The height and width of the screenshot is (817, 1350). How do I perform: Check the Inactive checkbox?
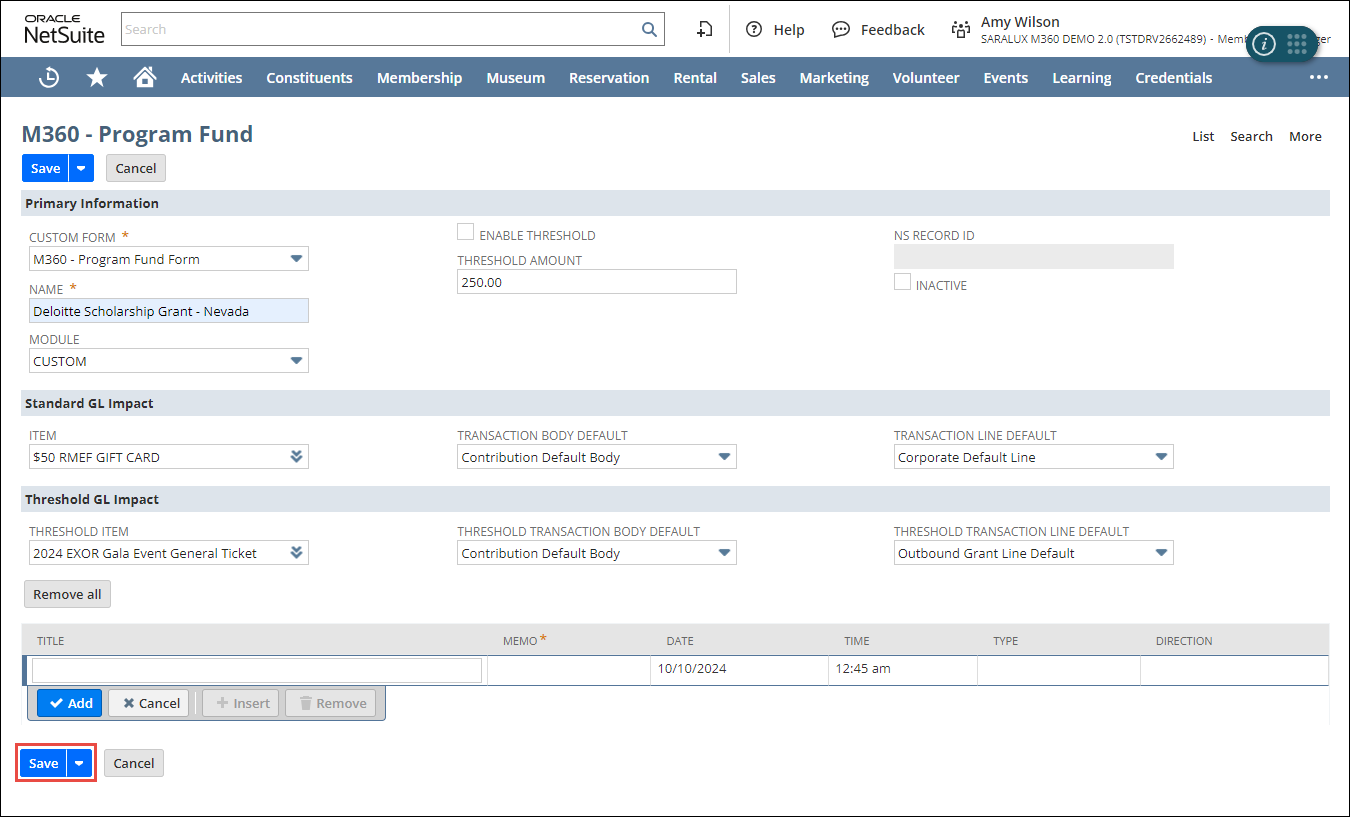click(902, 282)
